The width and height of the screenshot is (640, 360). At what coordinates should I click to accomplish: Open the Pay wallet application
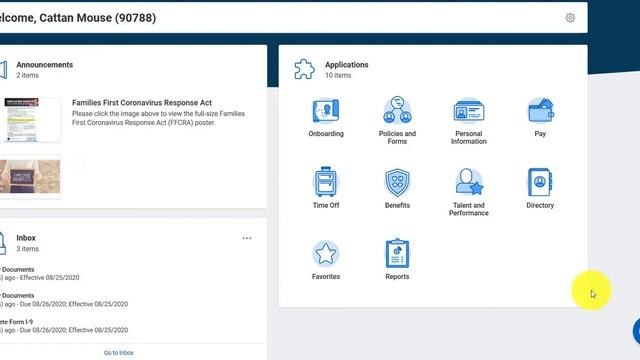(x=540, y=116)
